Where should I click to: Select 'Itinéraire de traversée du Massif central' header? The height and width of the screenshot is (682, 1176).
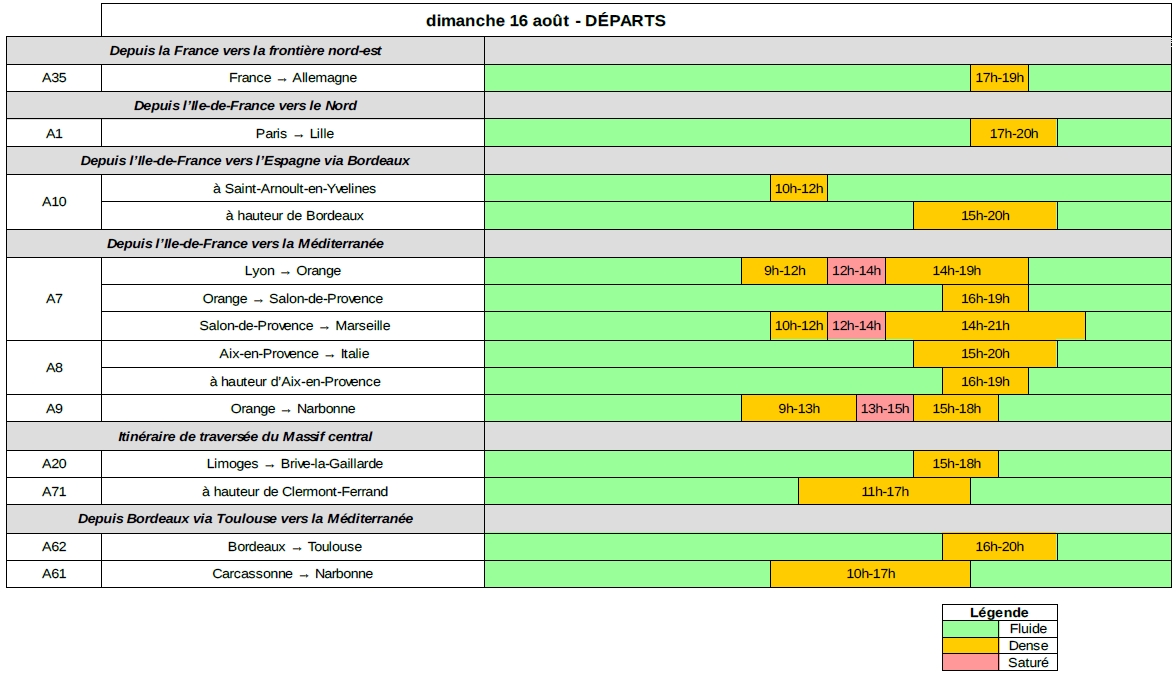tap(245, 436)
